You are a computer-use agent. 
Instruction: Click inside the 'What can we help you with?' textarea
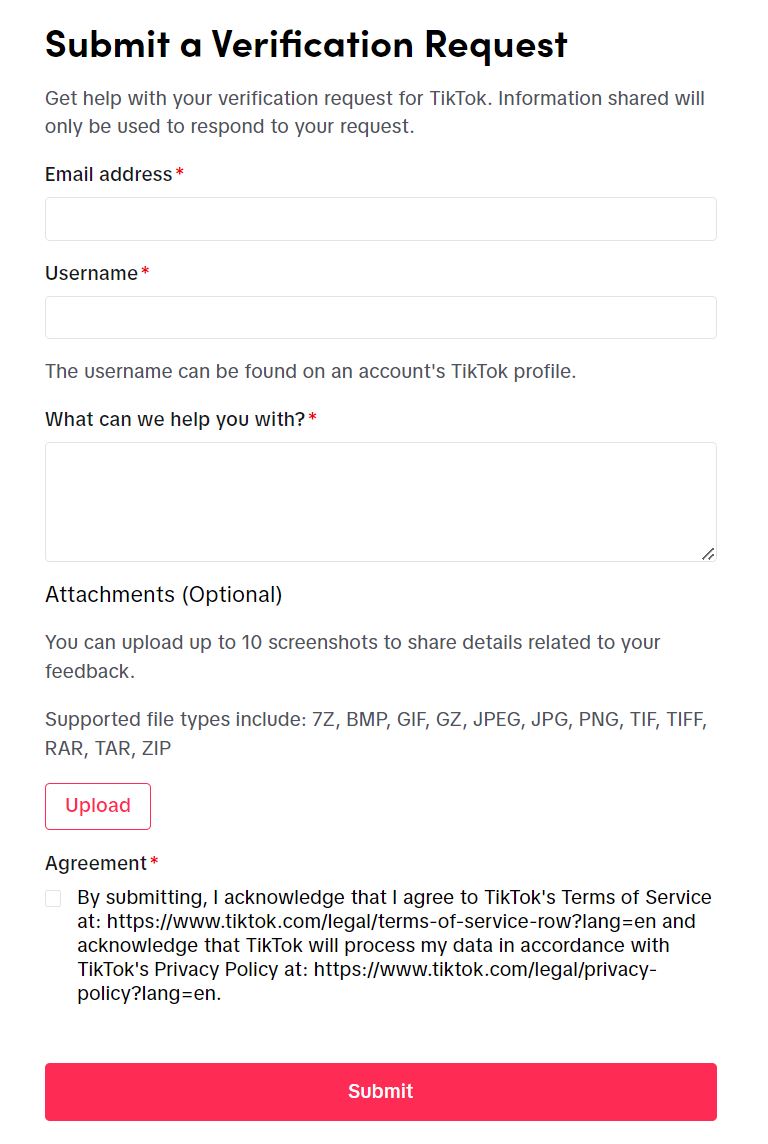(x=380, y=501)
